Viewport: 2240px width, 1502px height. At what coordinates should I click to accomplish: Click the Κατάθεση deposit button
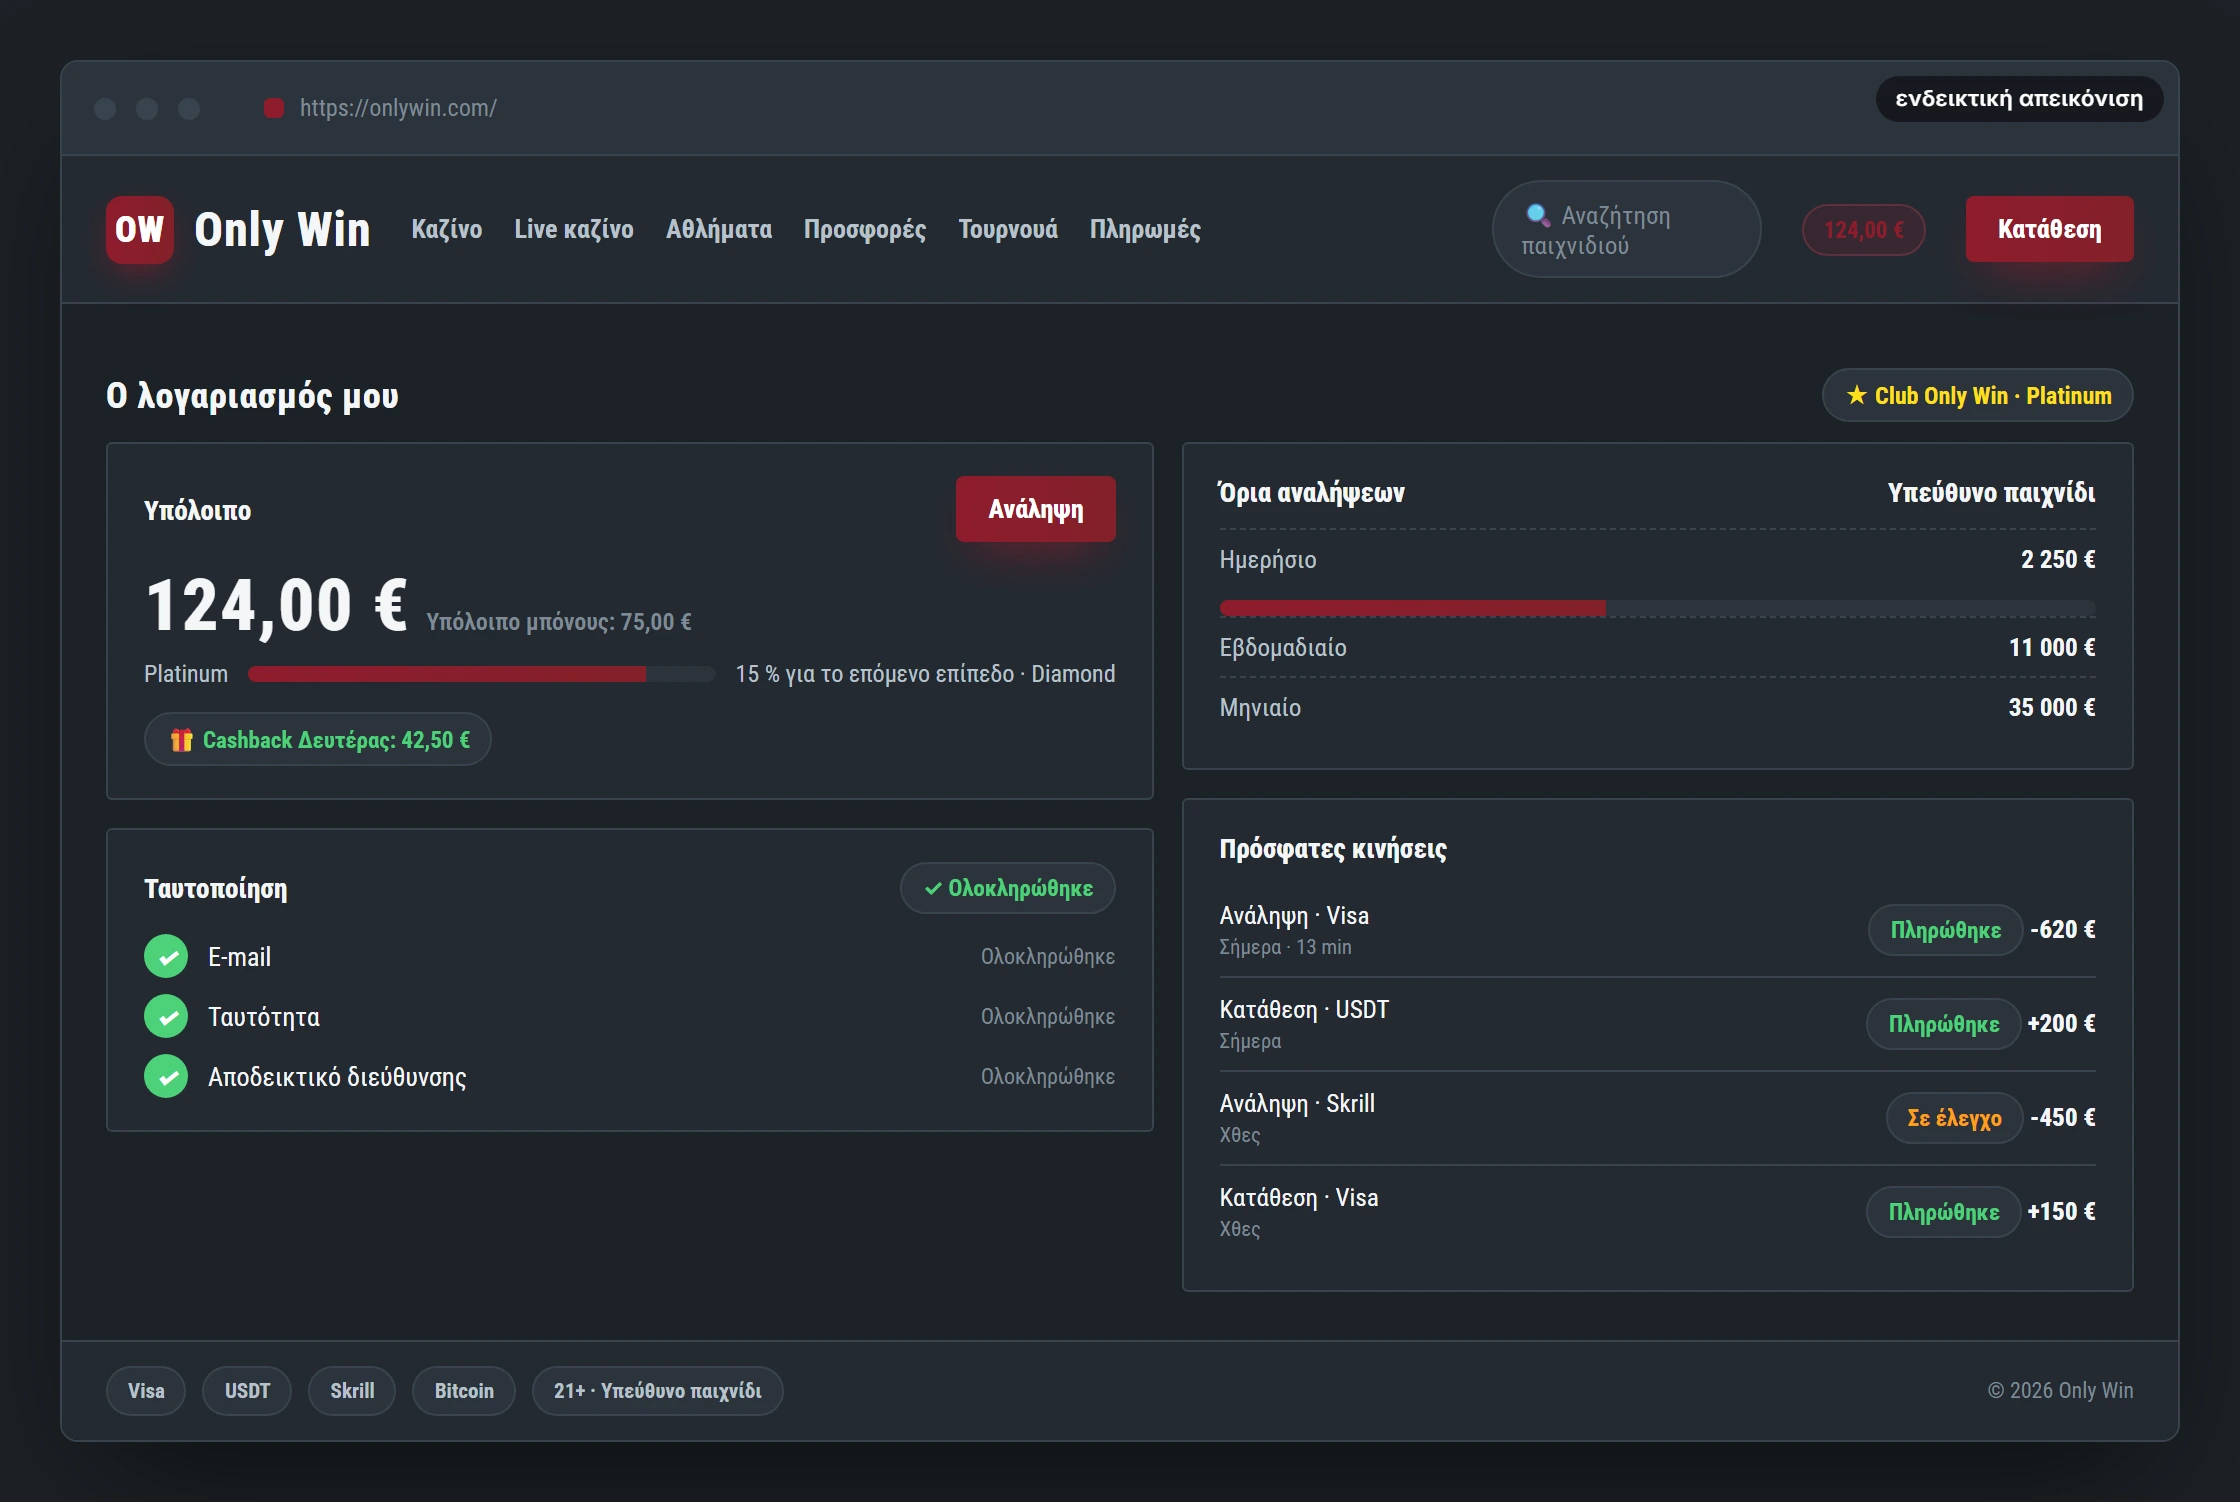point(2049,229)
